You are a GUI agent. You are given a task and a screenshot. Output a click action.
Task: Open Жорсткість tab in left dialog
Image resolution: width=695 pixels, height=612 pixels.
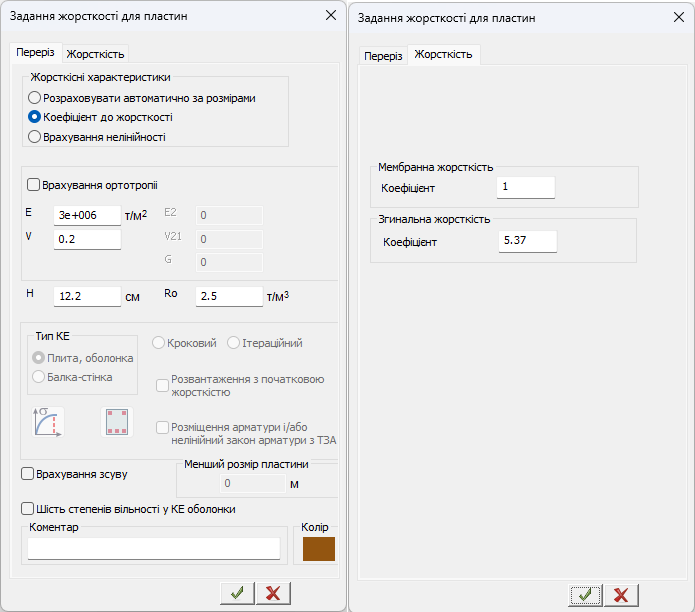96,54
